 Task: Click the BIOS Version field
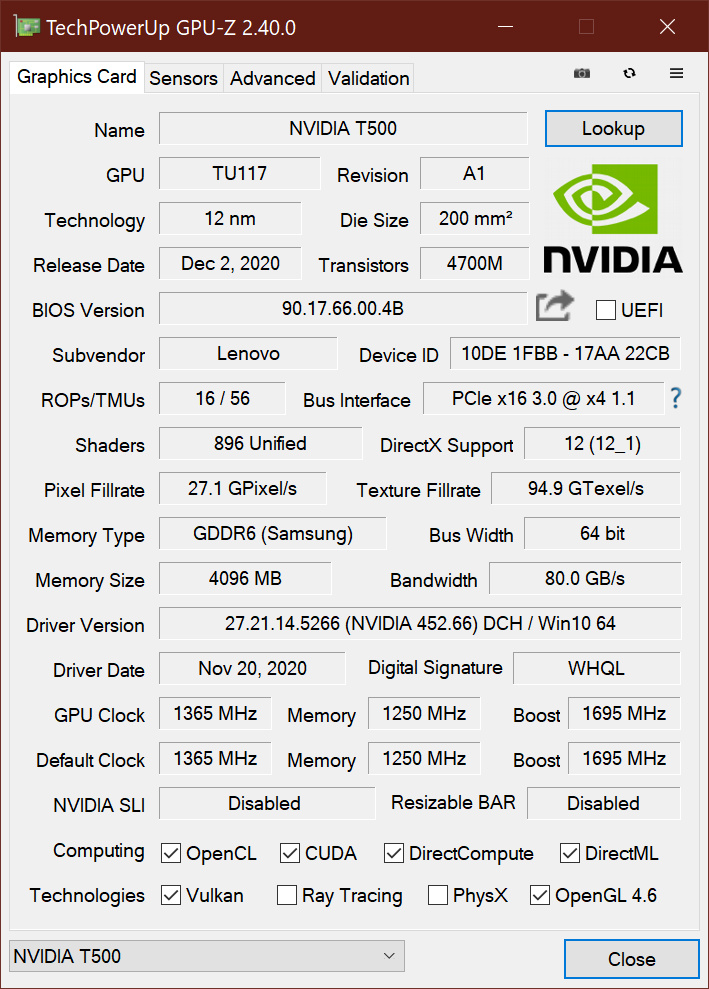pos(343,309)
